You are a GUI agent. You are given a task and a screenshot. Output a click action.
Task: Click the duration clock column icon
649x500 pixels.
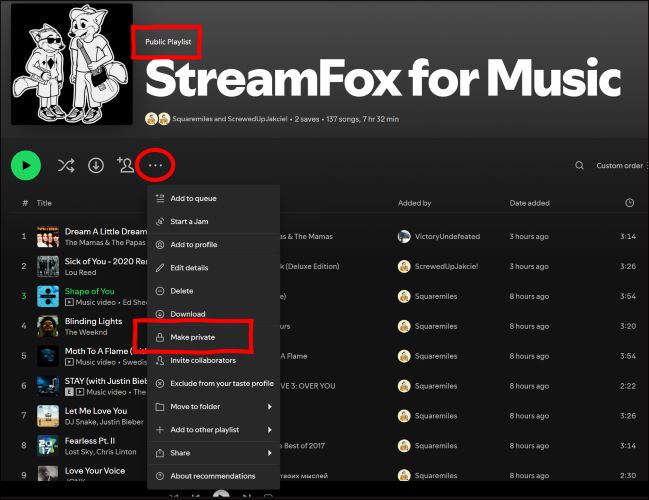click(x=630, y=203)
